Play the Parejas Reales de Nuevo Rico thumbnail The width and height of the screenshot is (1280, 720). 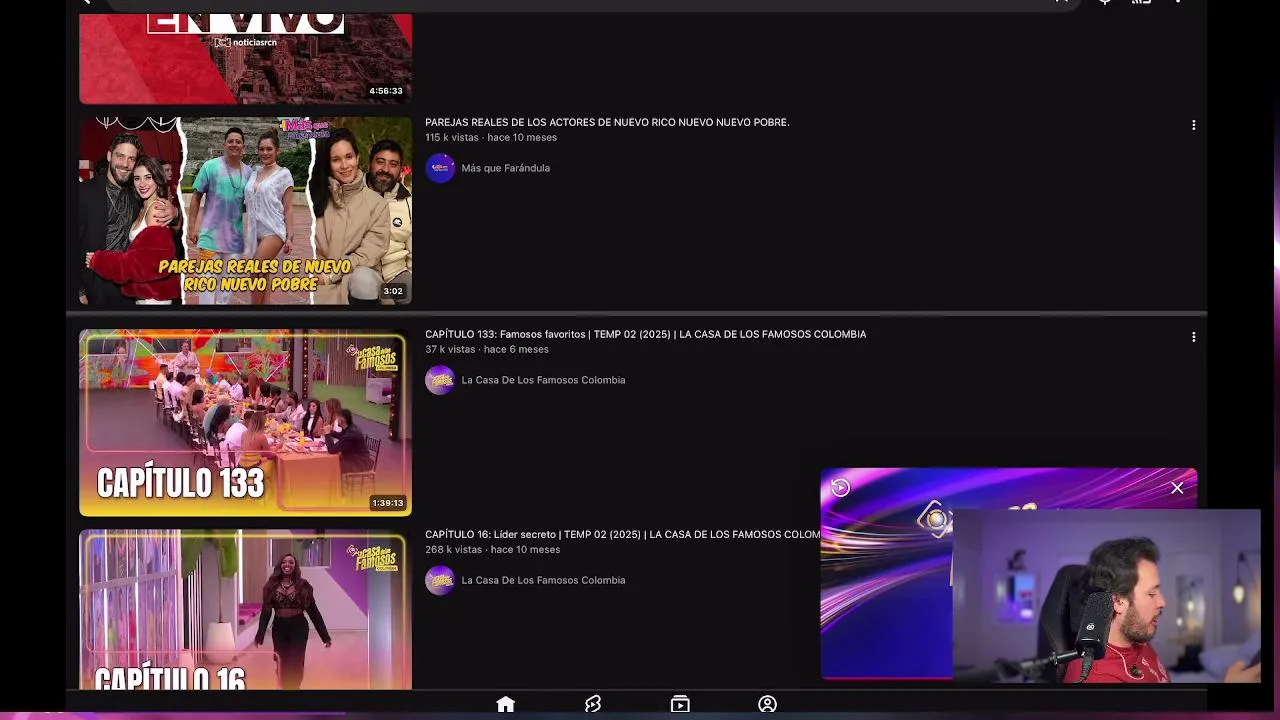(x=245, y=211)
